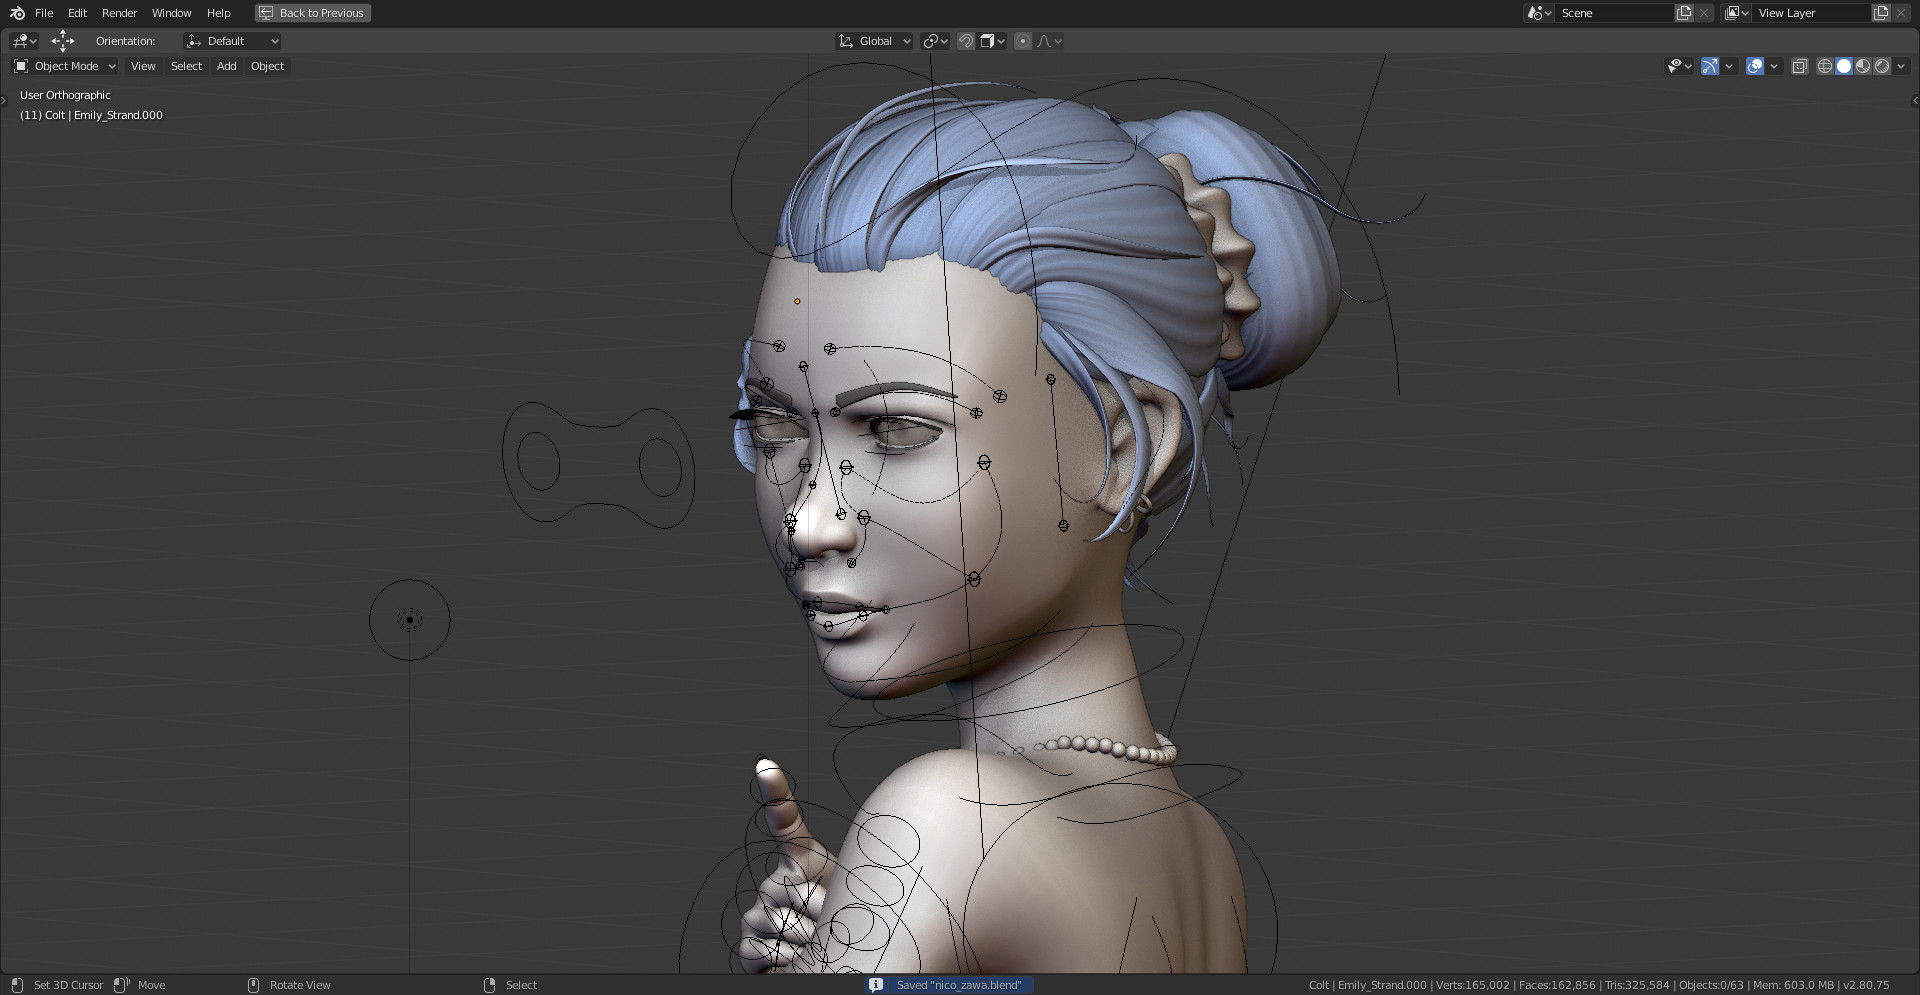Open the Help menu

[x=218, y=13]
